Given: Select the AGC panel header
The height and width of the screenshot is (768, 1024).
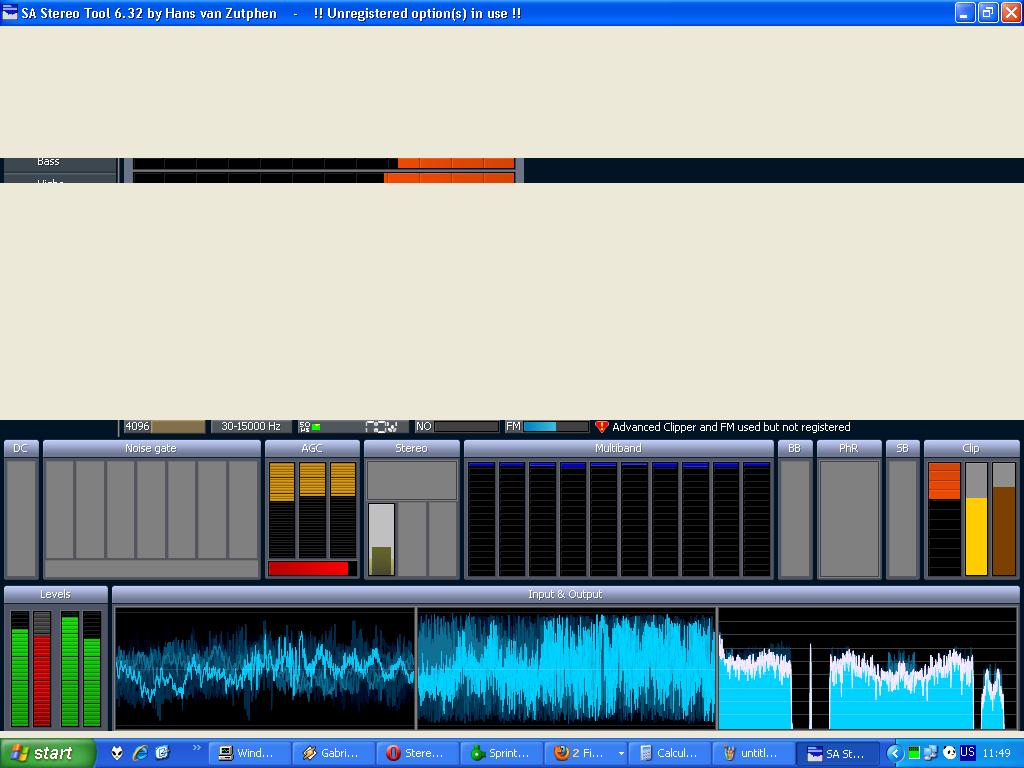Looking at the screenshot, I should click(x=312, y=448).
